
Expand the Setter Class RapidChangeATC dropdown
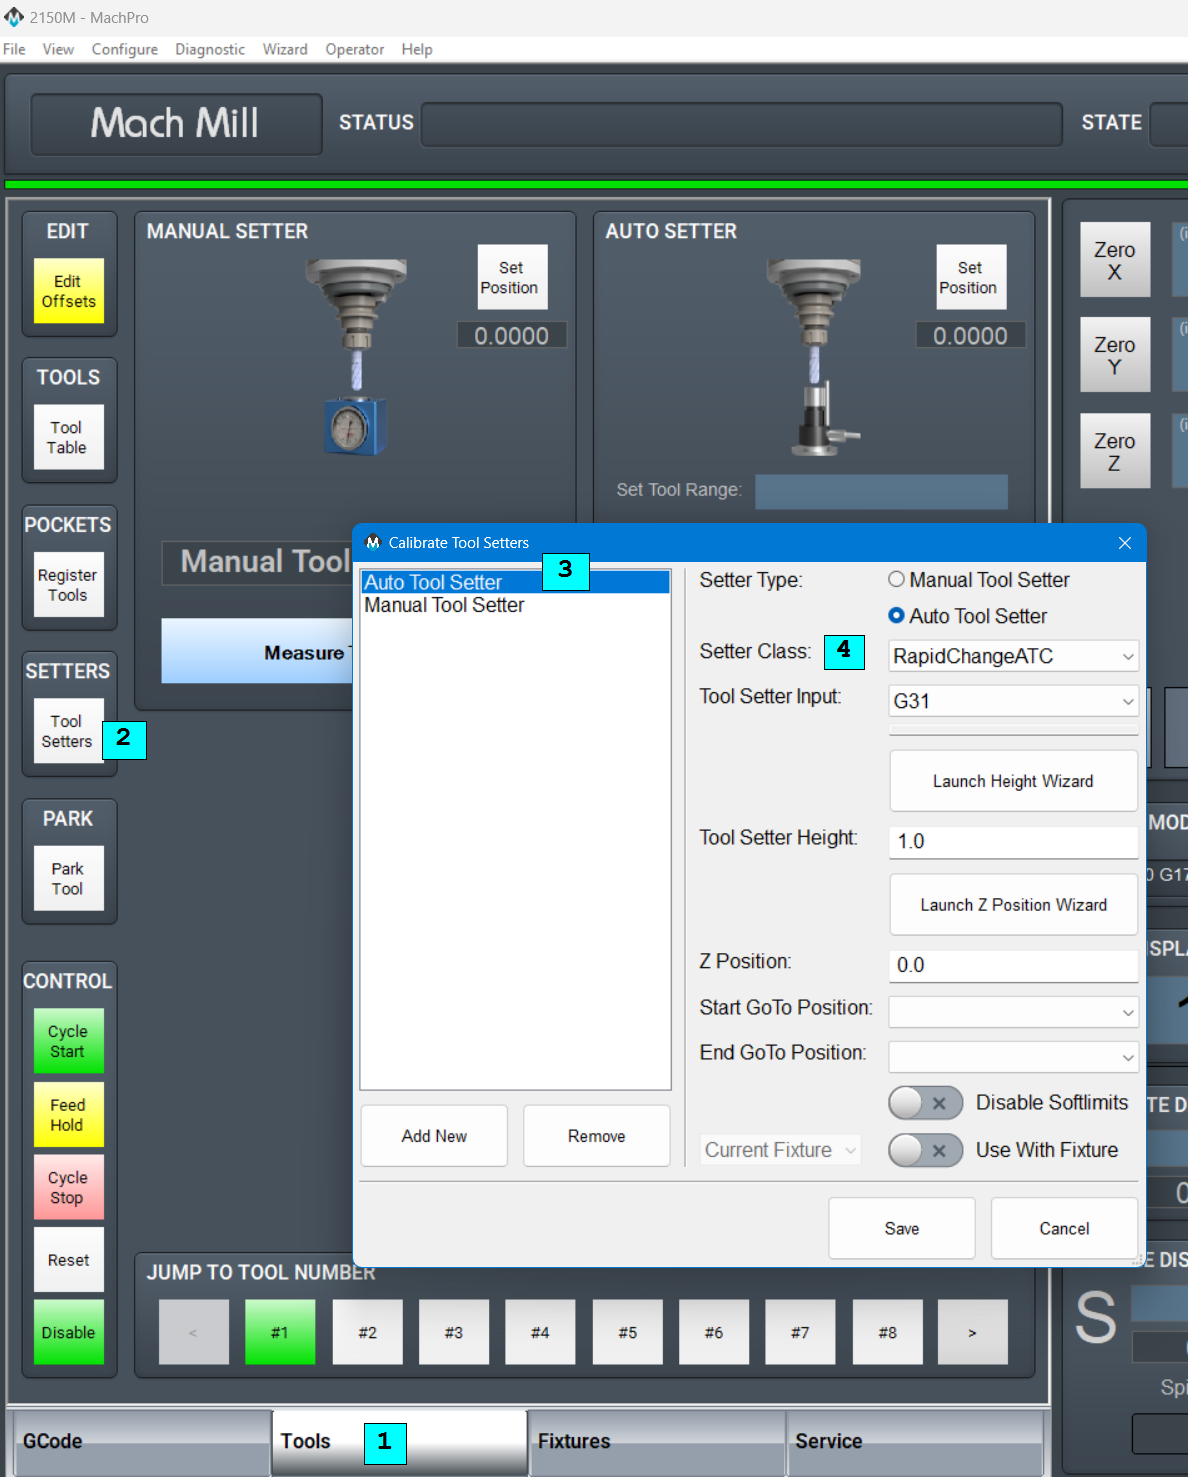coord(1013,656)
